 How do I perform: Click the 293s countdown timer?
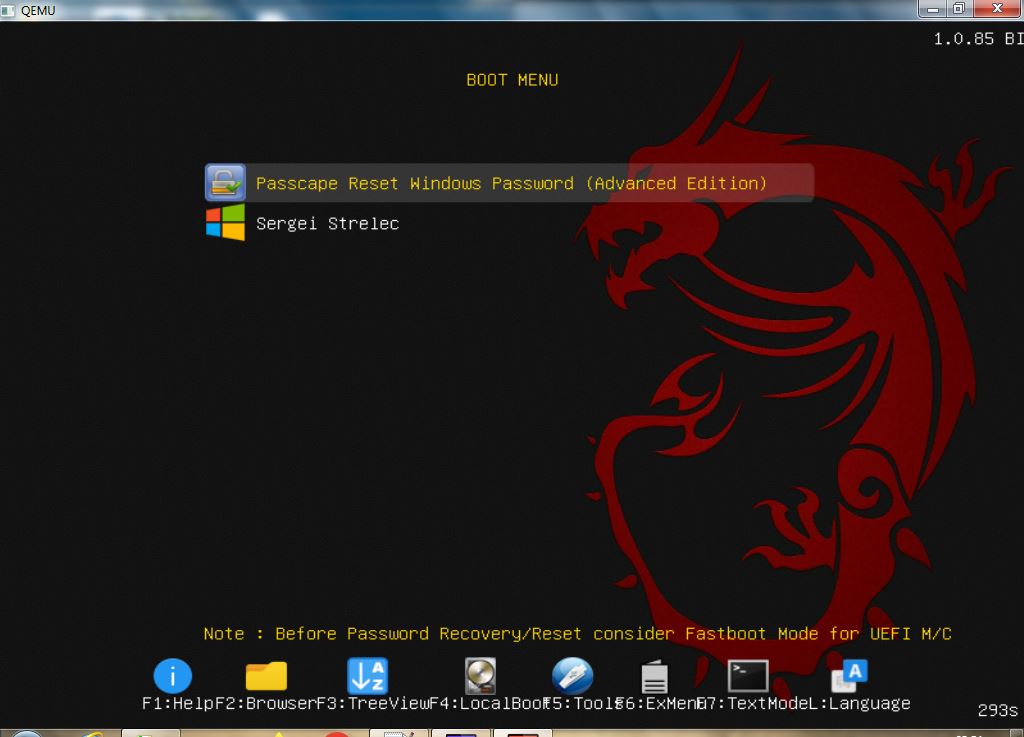(x=997, y=710)
